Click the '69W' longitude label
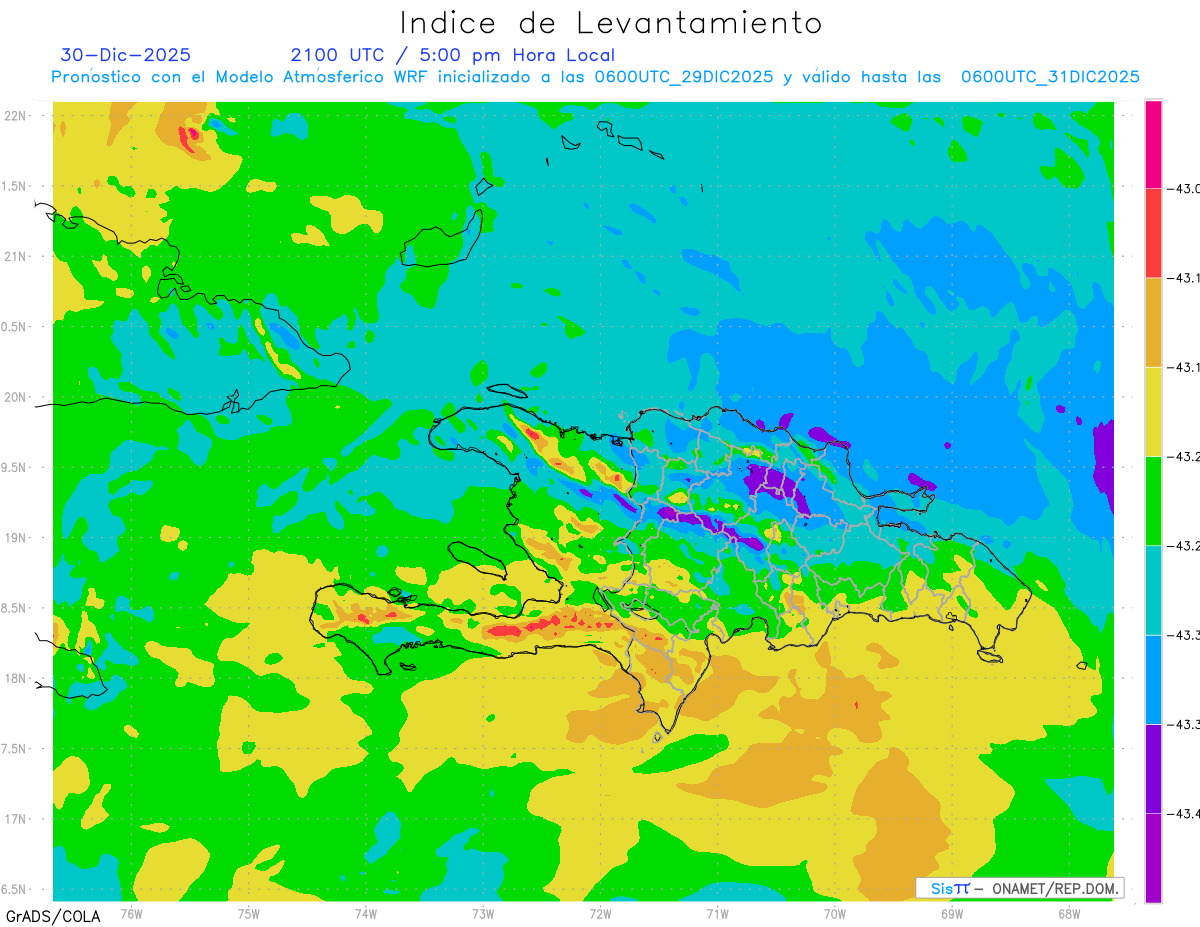 click(x=951, y=912)
